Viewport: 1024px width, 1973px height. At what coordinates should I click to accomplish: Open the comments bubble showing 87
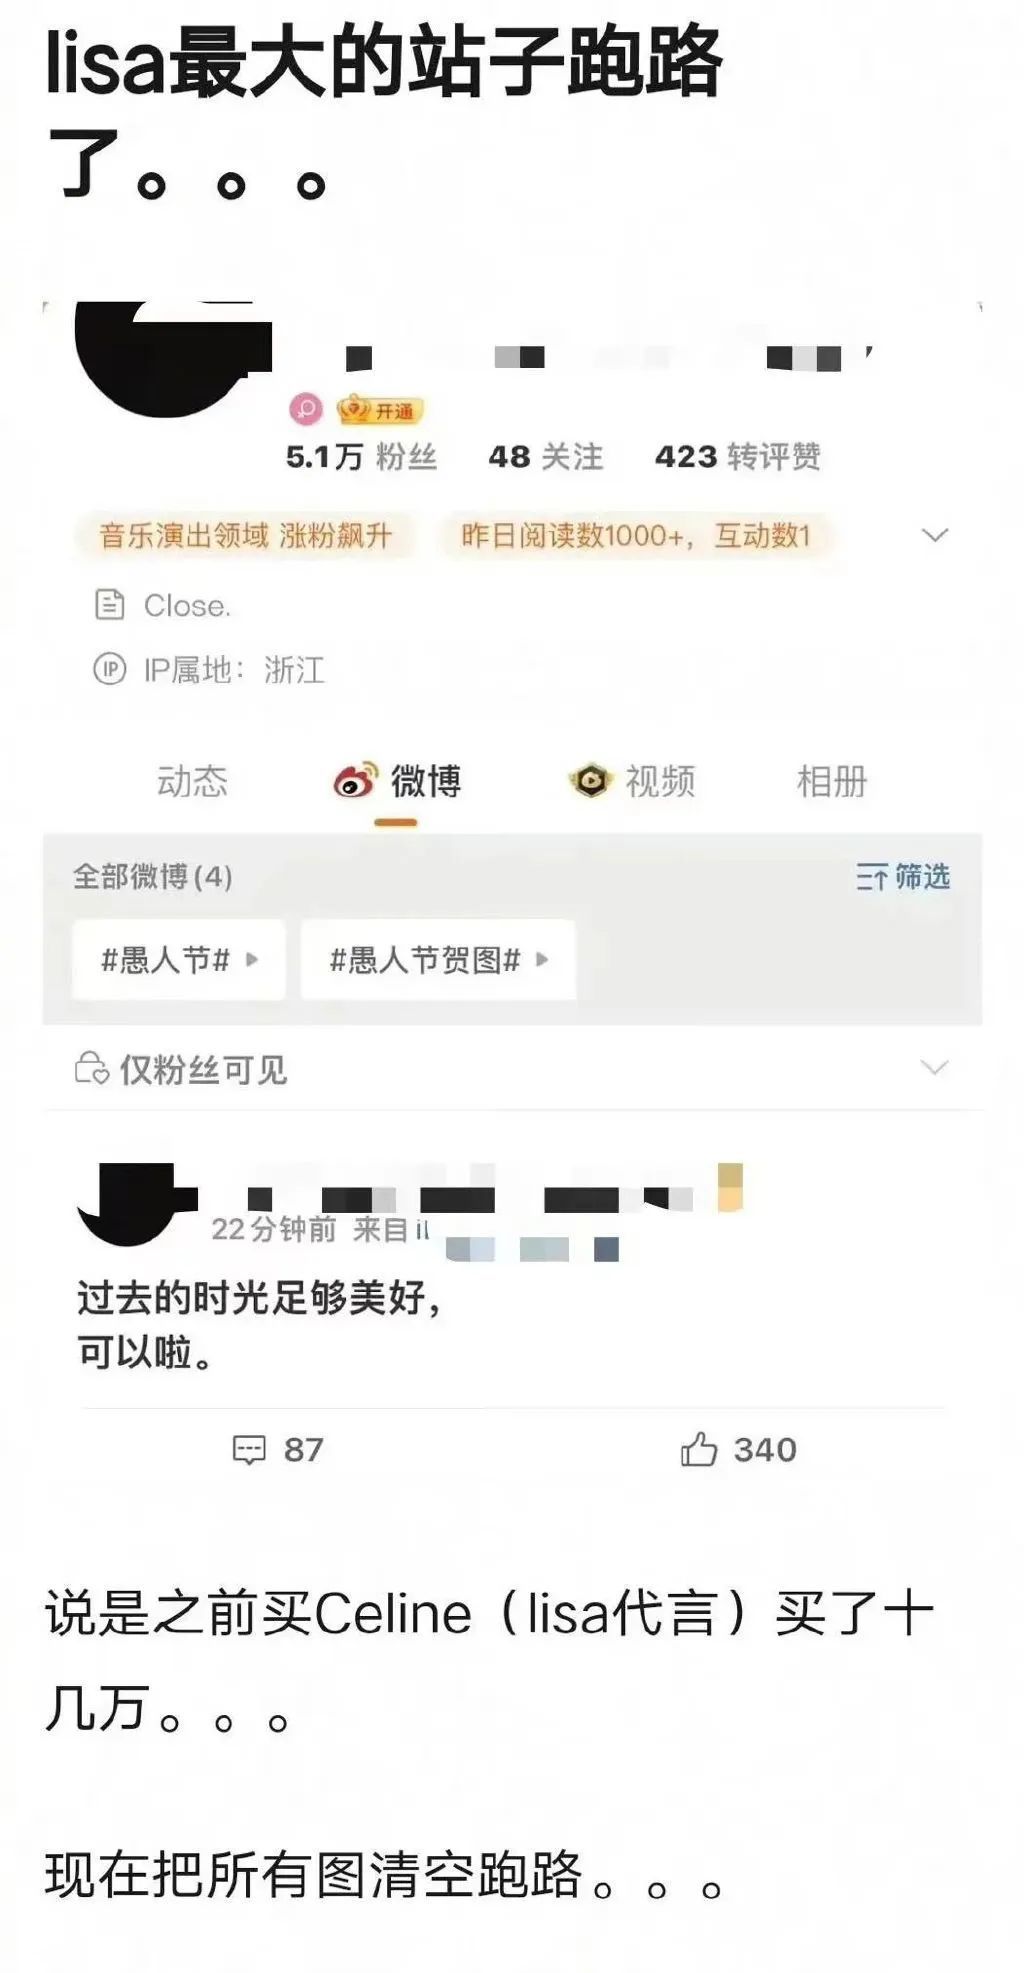[248, 1450]
